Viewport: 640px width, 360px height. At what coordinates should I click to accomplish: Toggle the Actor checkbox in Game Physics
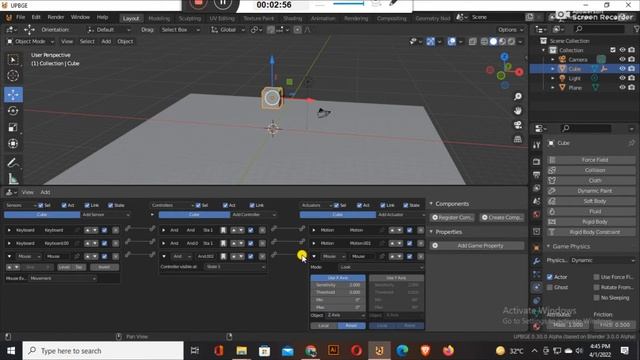550,277
